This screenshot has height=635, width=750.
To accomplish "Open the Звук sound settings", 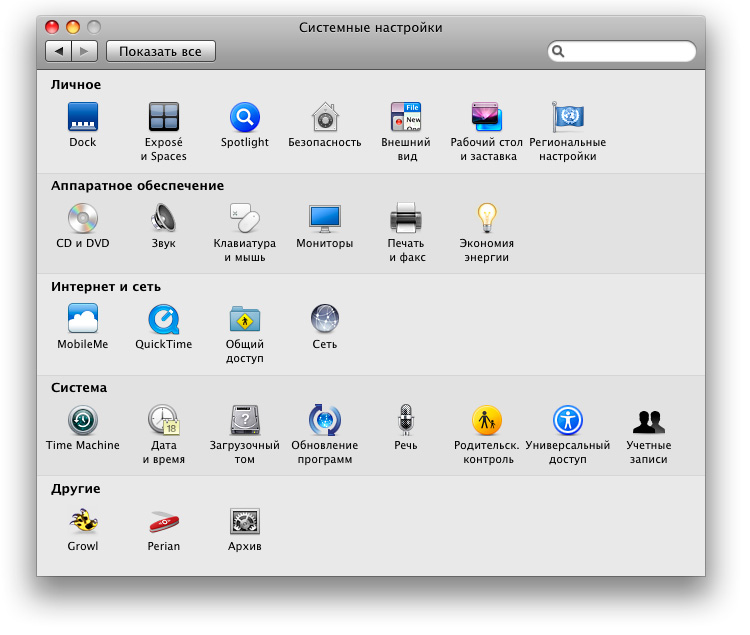I will 164,219.
